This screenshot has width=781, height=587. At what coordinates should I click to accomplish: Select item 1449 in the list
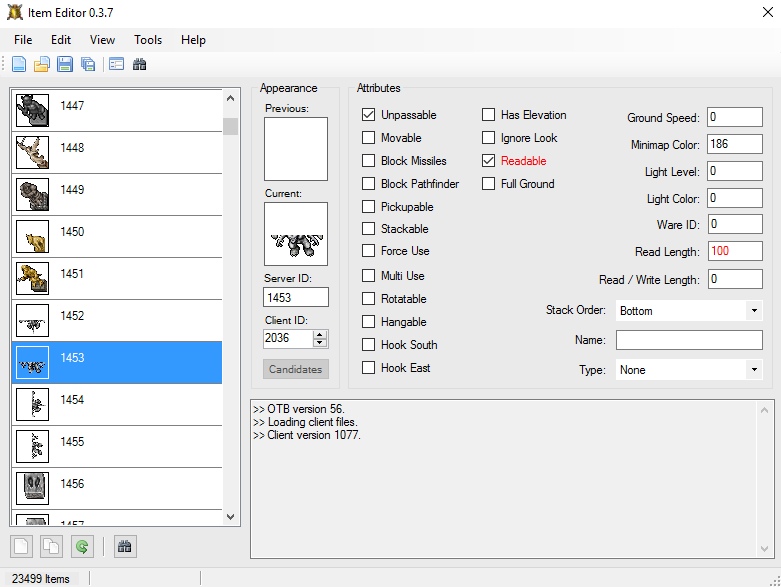coord(117,195)
